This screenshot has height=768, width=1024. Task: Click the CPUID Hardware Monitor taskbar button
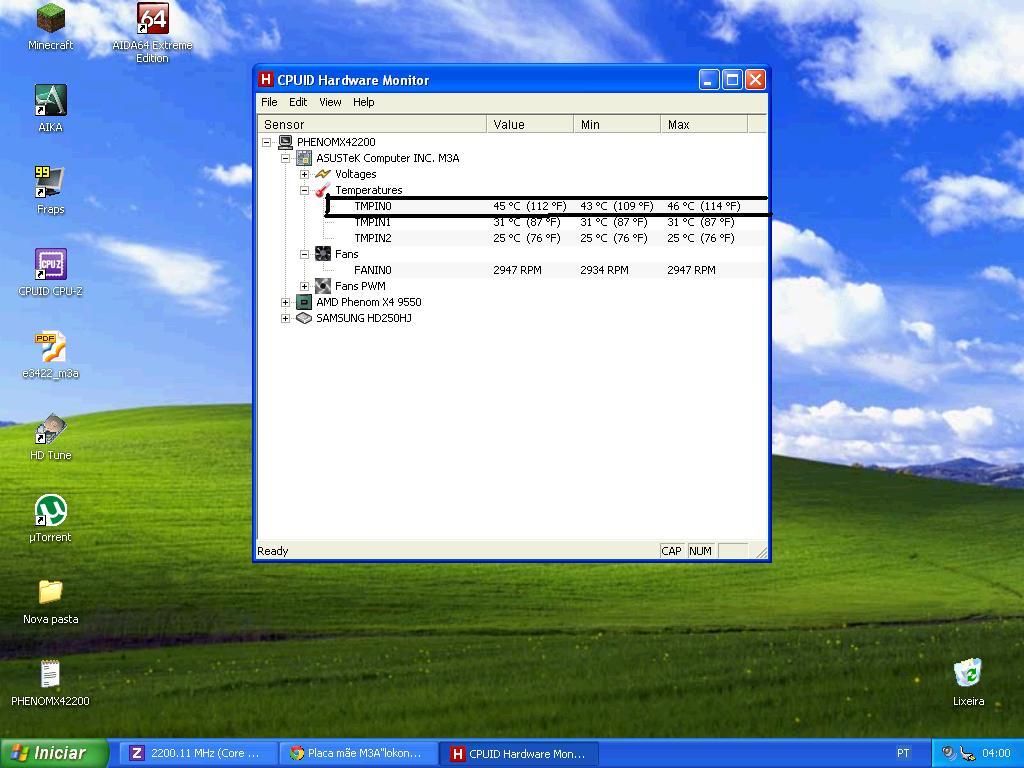click(x=519, y=753)
